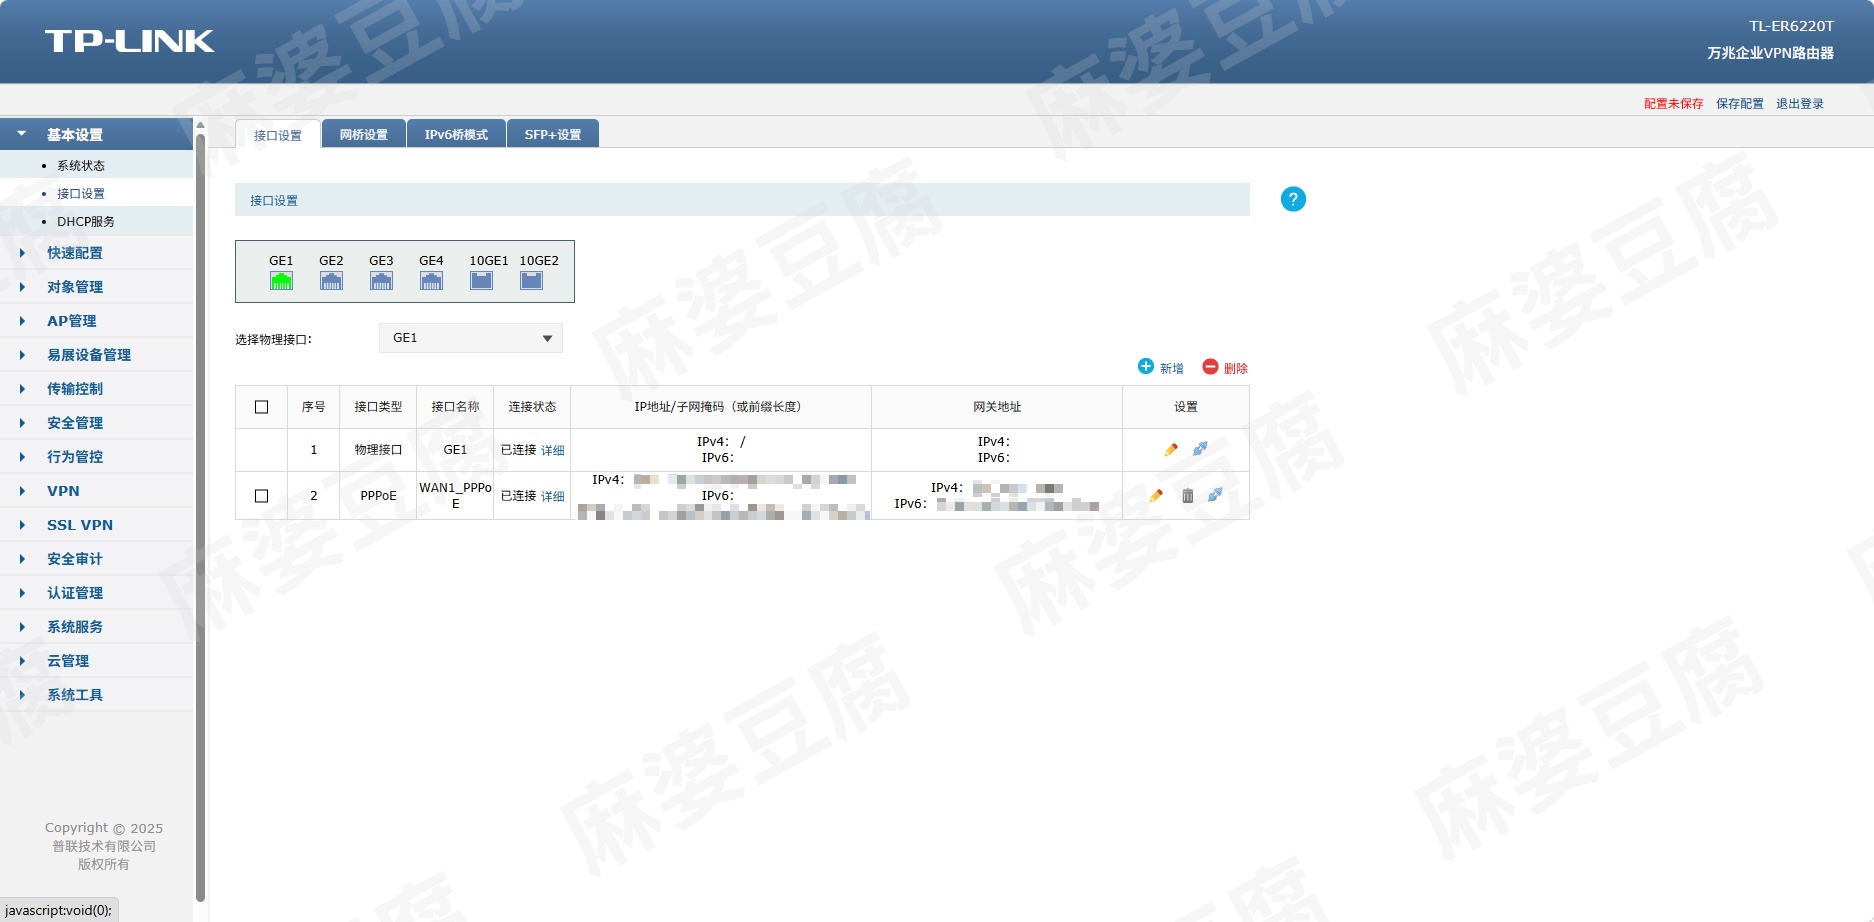Click the TP-LINK logo
The image size is (1874, 922).
(129, 41)
